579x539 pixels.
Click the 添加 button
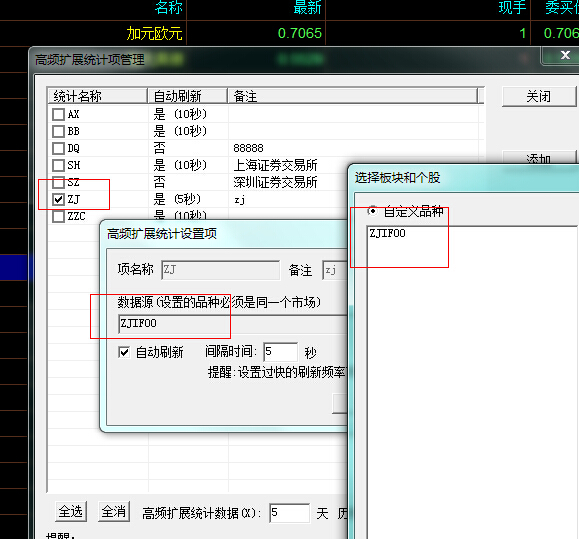point(538,158)
